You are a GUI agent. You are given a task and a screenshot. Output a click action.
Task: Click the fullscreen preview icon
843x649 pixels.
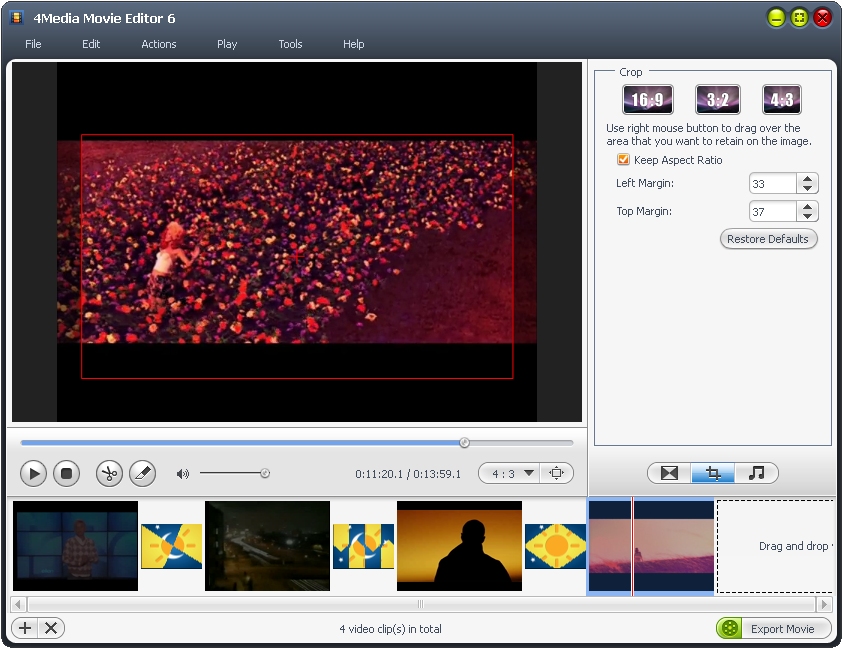coord(557,473)
